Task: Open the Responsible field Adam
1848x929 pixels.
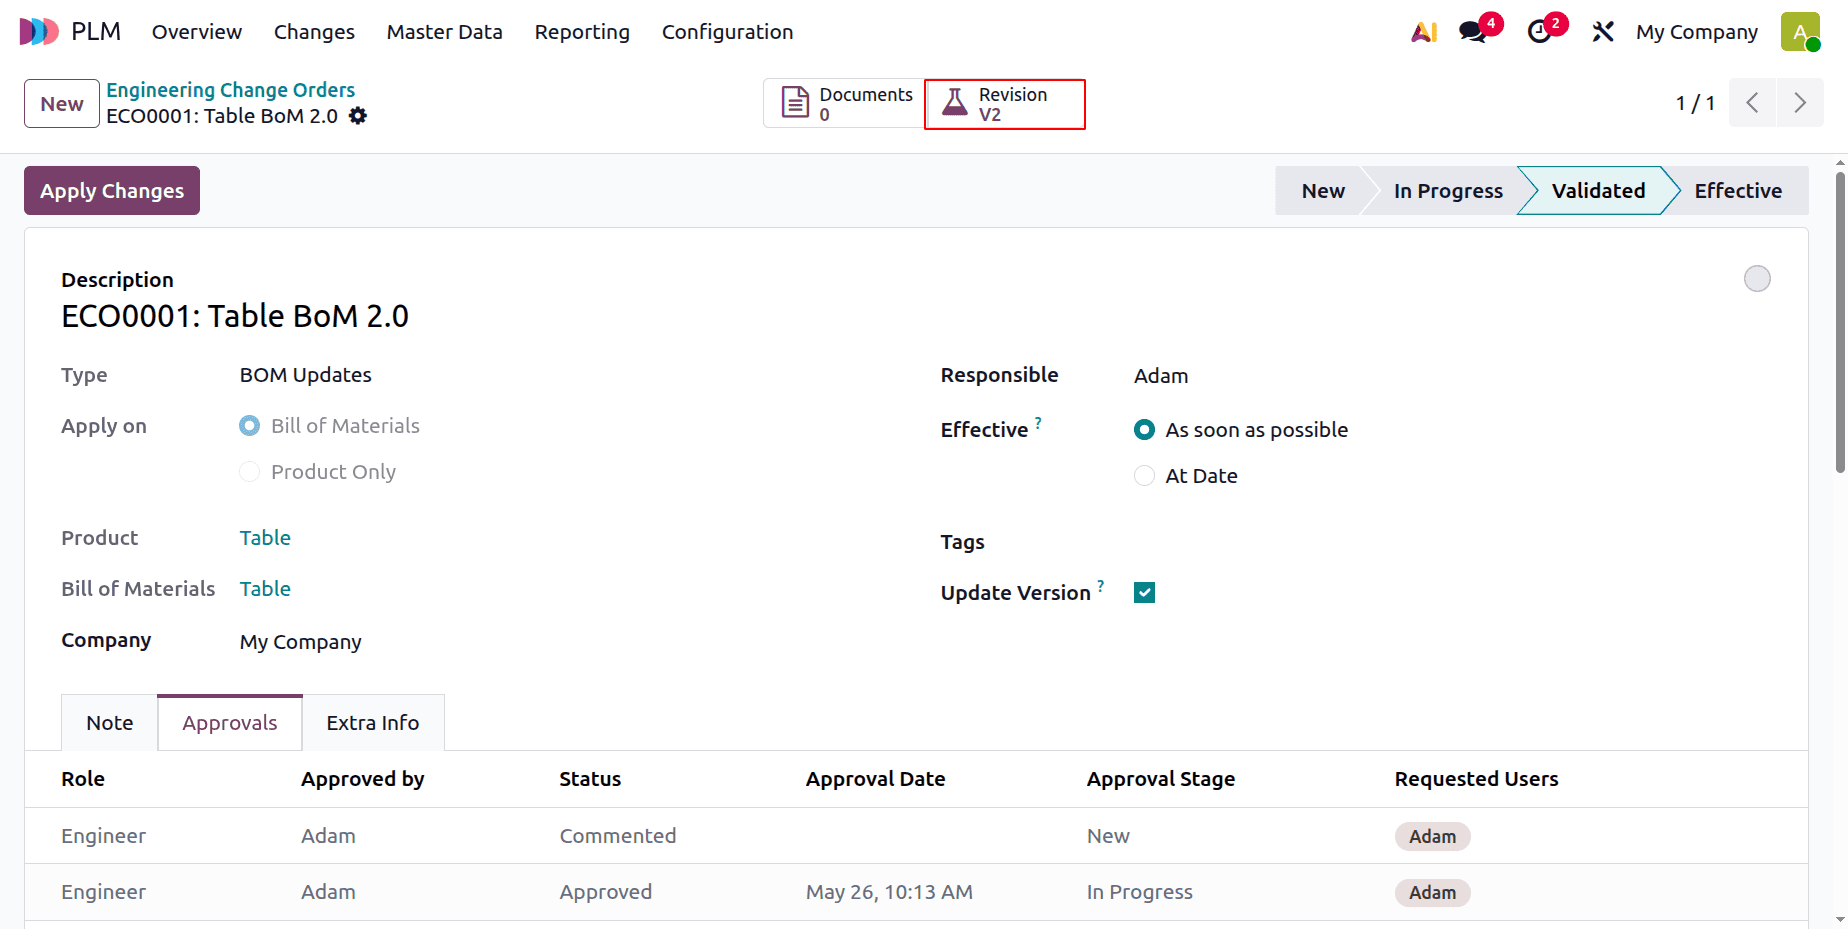Action: 1161,376
